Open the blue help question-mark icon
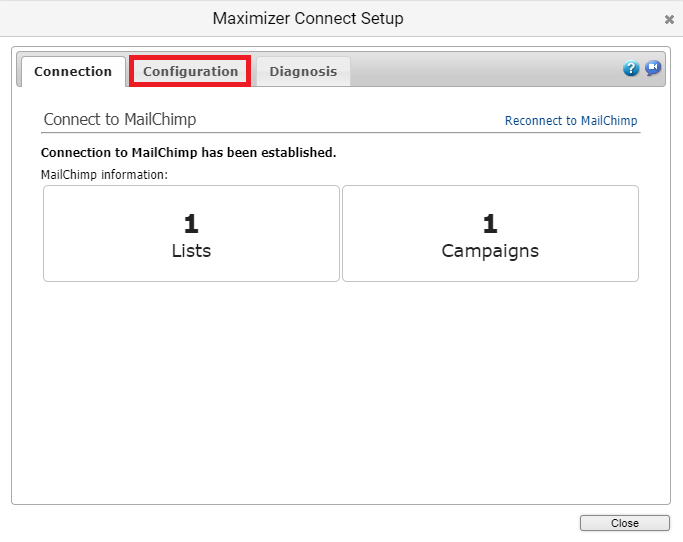 [x=631, y=68]
